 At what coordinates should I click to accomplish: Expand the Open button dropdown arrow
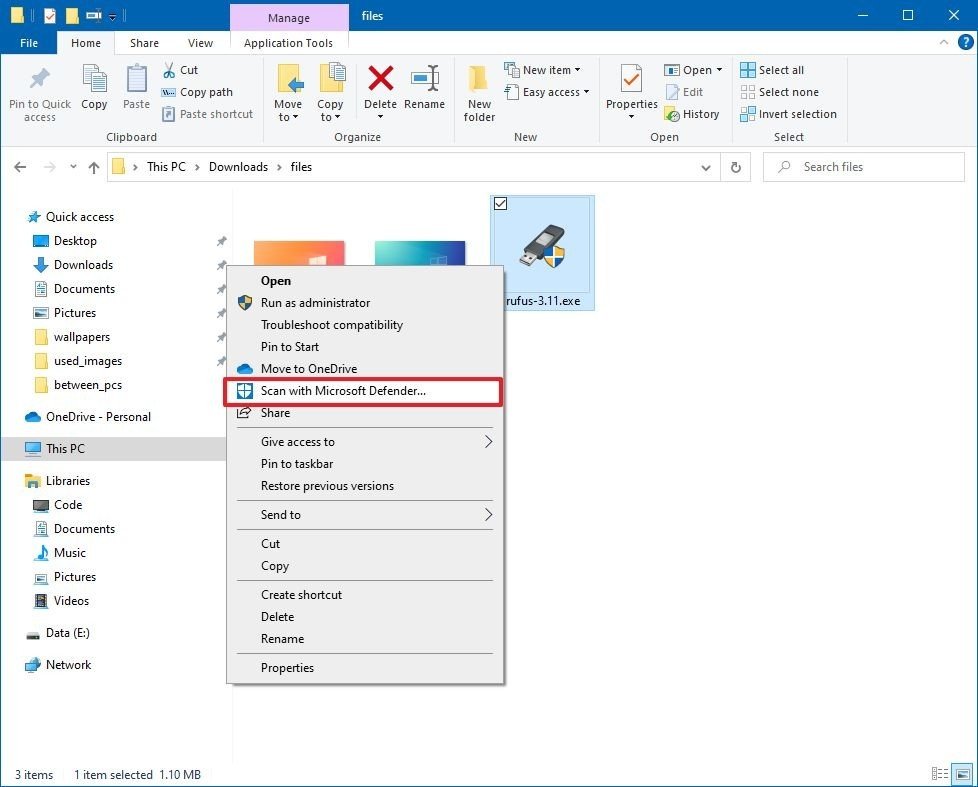719,70
